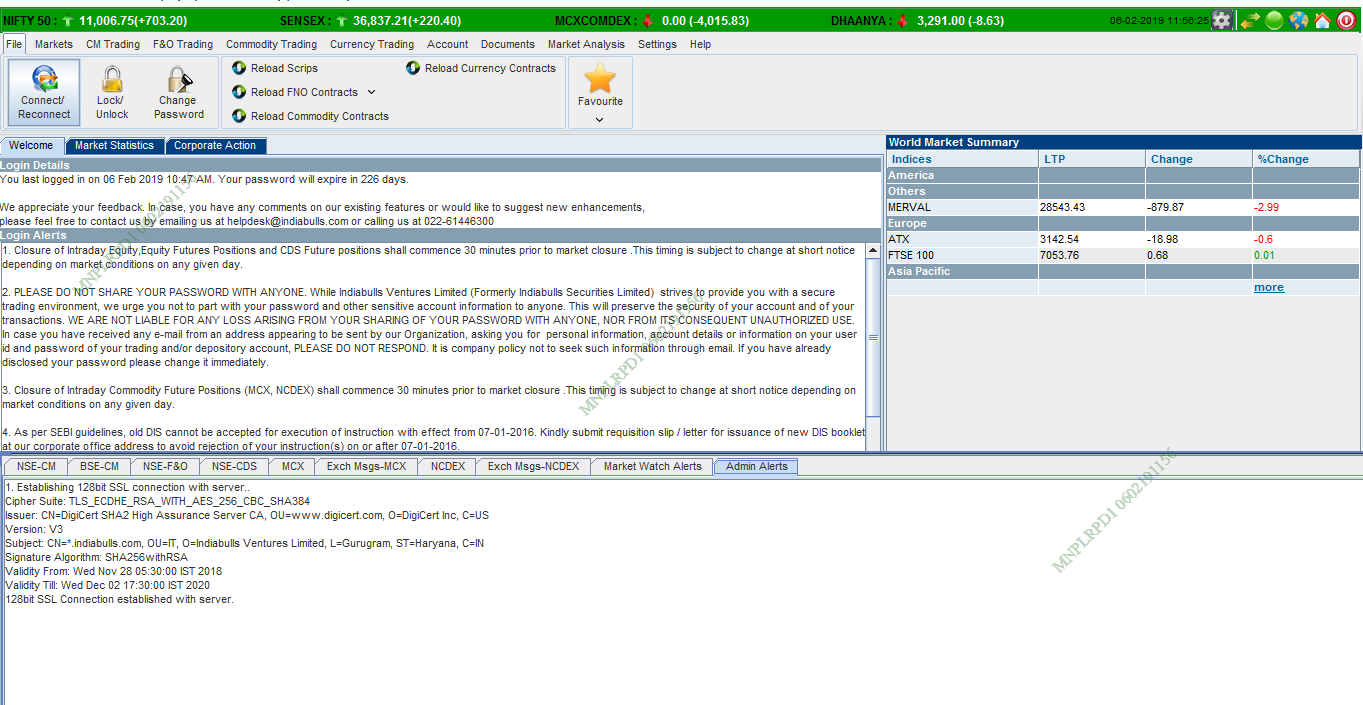Click the green connection status ball
The height and width of the screenshot is (705, 1363).
1274,20
